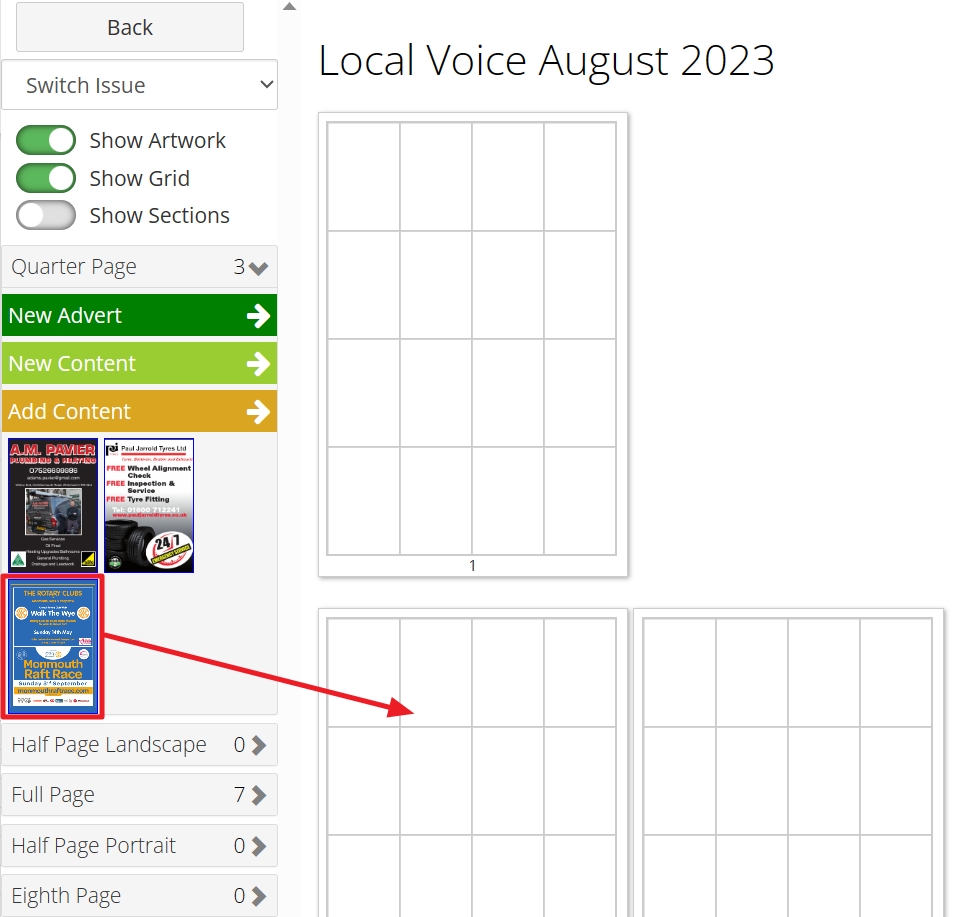
Task: Toggle the Show Artwork switch
Action: (46, 141)
